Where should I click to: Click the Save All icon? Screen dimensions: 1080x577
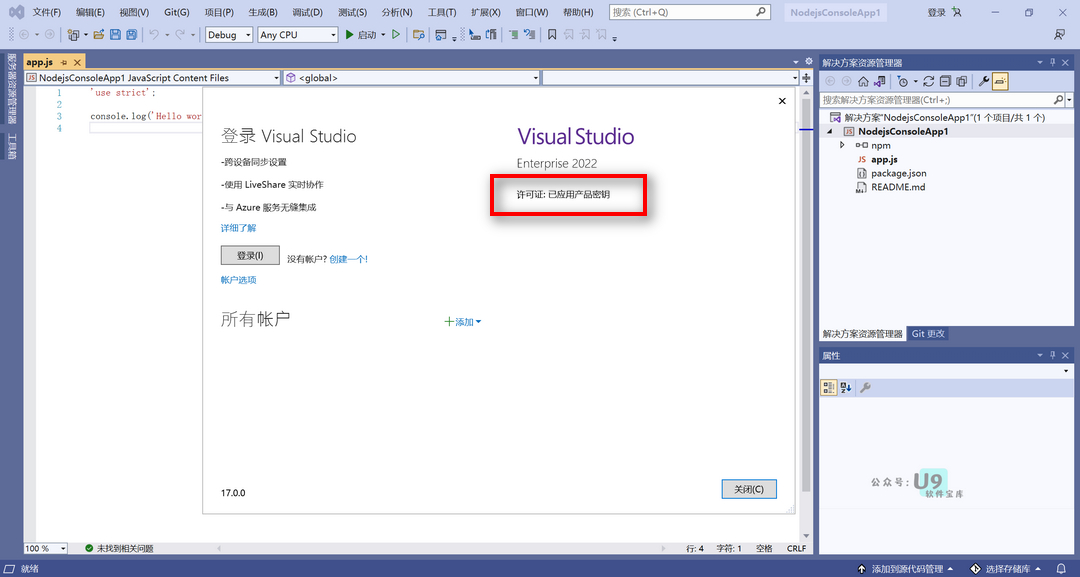point(132,34)
